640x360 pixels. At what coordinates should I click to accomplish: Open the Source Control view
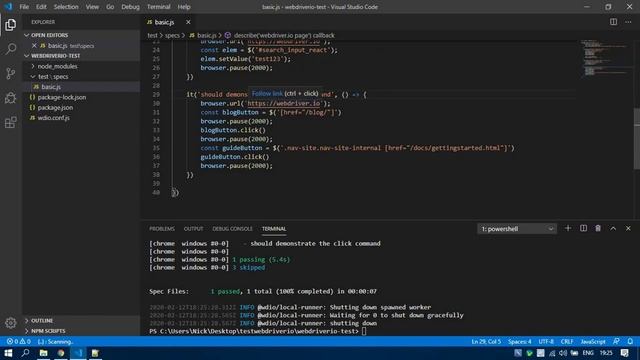(11, 73)
